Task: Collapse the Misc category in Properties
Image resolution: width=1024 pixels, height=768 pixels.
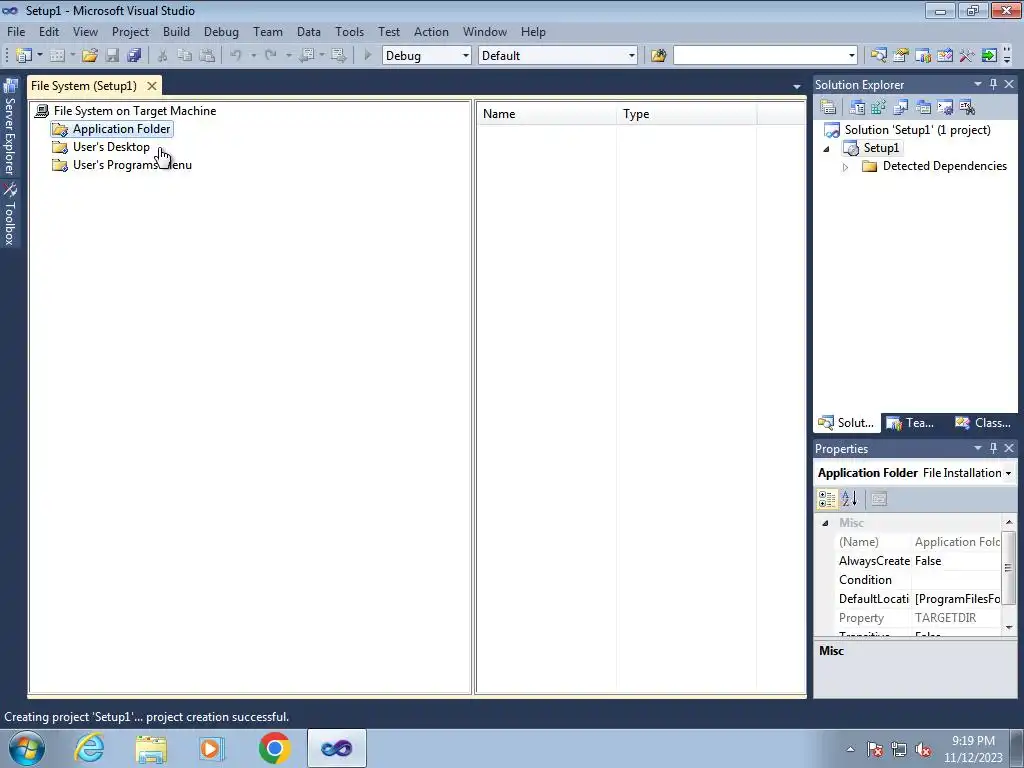Action: click(x=825, y=523)
